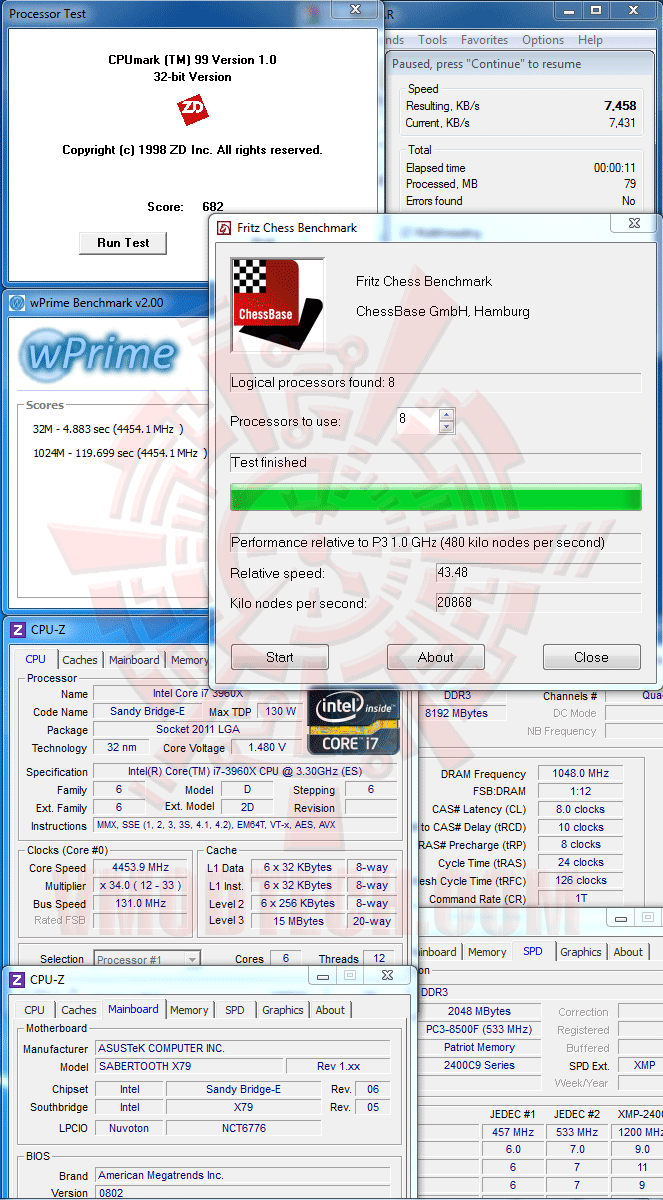Select CPU tab in lower CPU-Z window
The image size is (663, 1200).
pos(34,1010)
